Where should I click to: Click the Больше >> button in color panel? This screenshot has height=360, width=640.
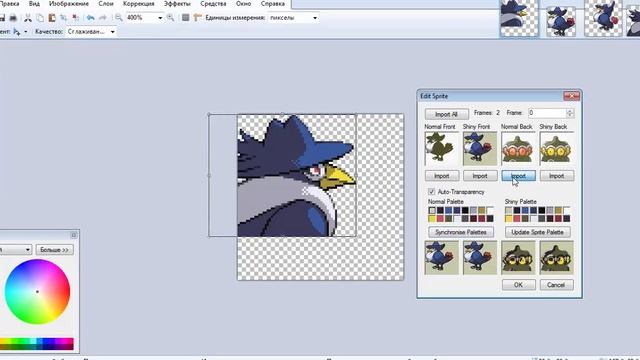coord(54,249)
